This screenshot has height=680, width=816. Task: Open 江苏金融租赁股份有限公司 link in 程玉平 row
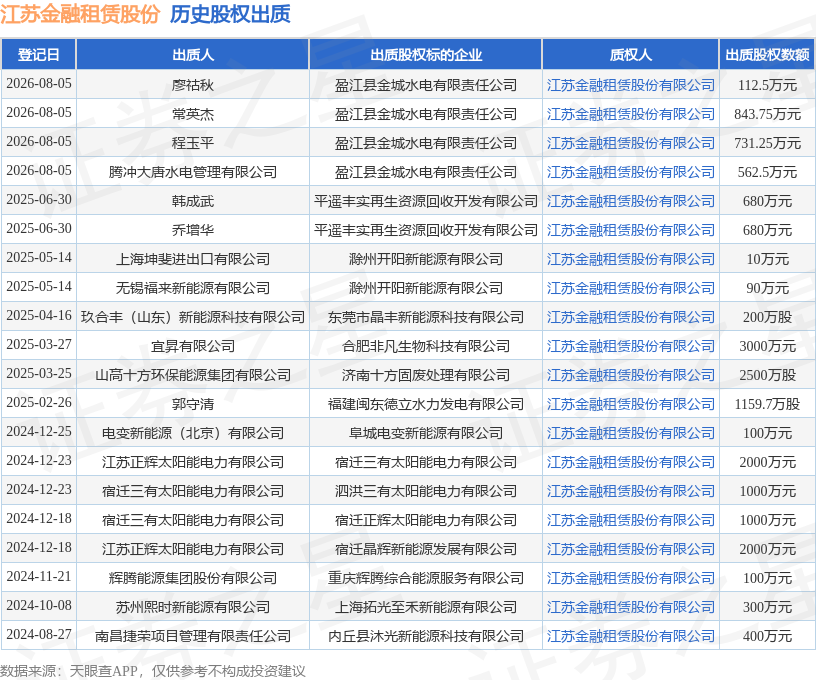(x=631, y=143)
